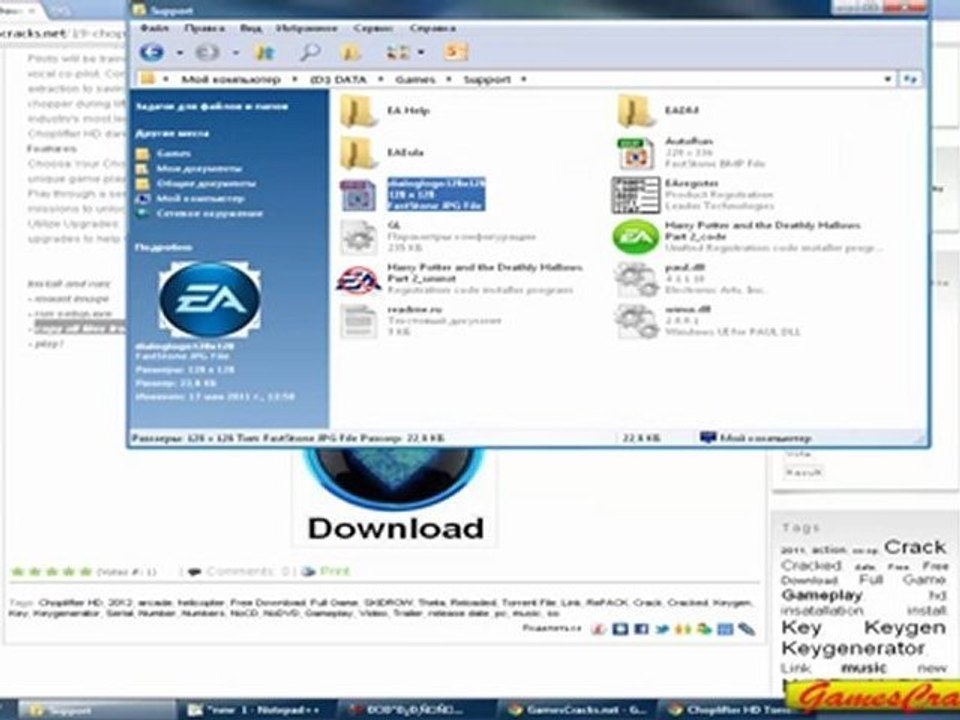Select Harry Potter Part 2_uninst EA icon
960x720 pixels.
358,279
